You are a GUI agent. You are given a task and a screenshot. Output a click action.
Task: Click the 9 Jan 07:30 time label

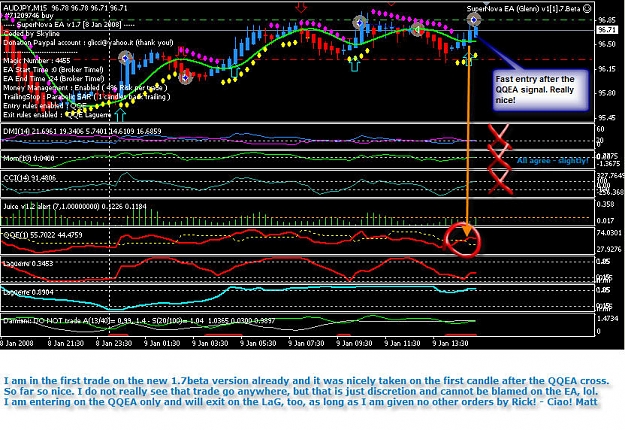click(306, 343)
